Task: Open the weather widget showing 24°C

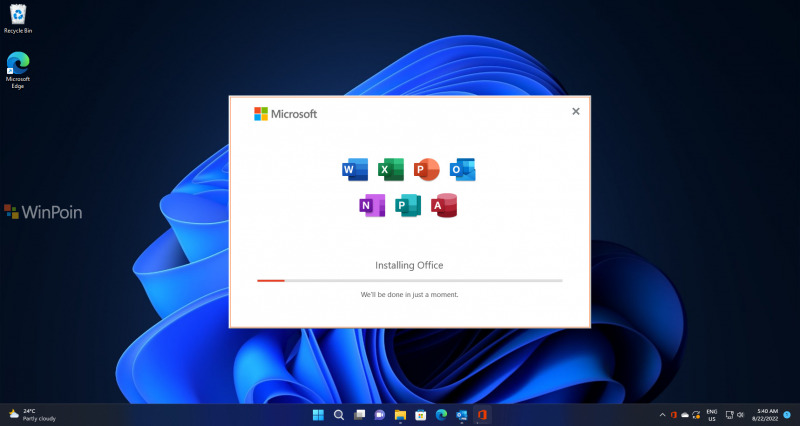Action: point(32,414)
